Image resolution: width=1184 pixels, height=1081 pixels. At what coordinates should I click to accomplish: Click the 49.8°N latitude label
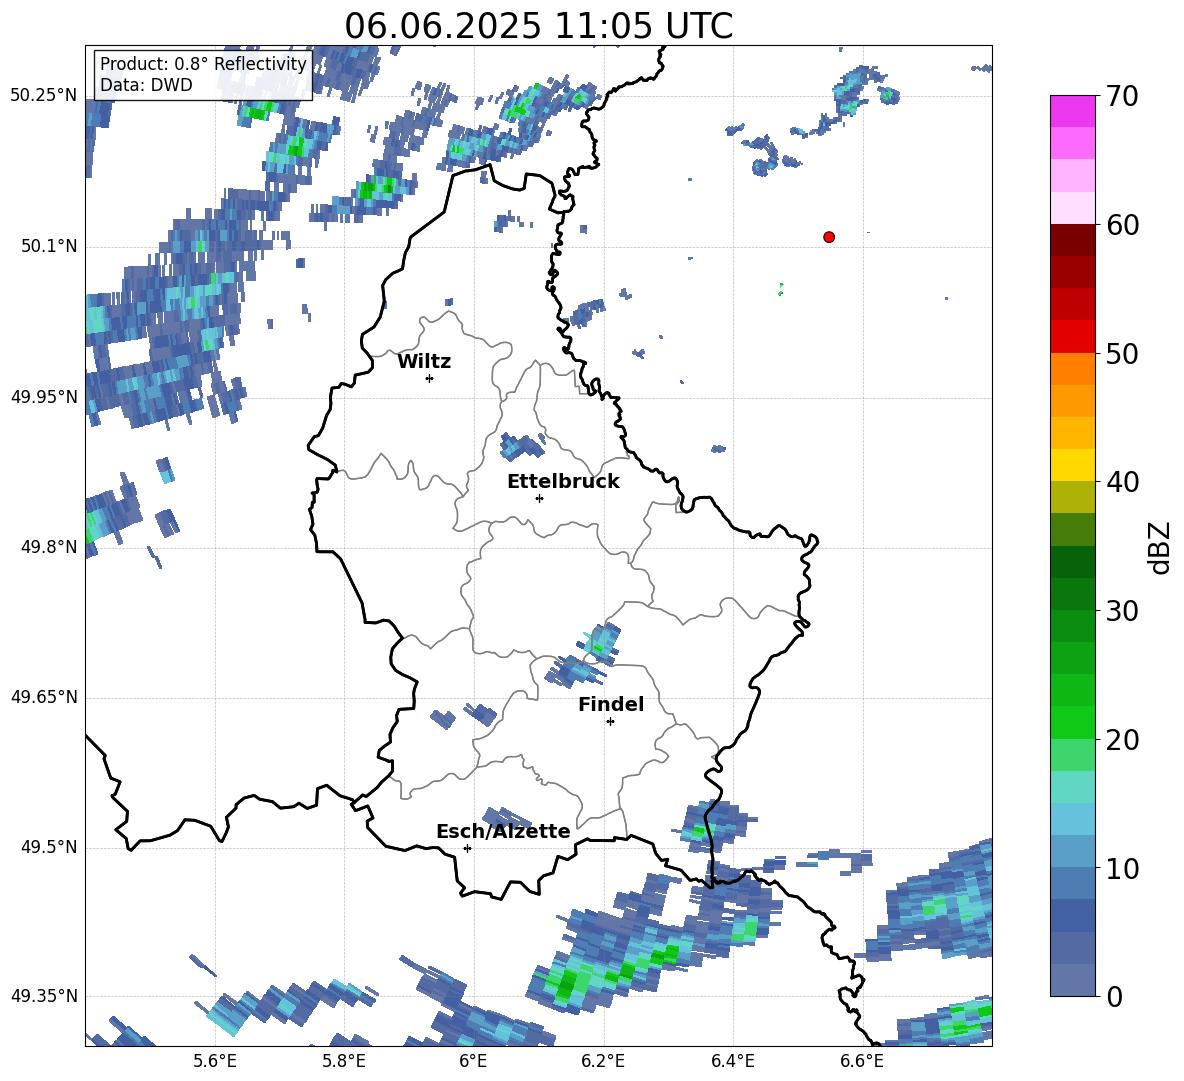point(49,547)
